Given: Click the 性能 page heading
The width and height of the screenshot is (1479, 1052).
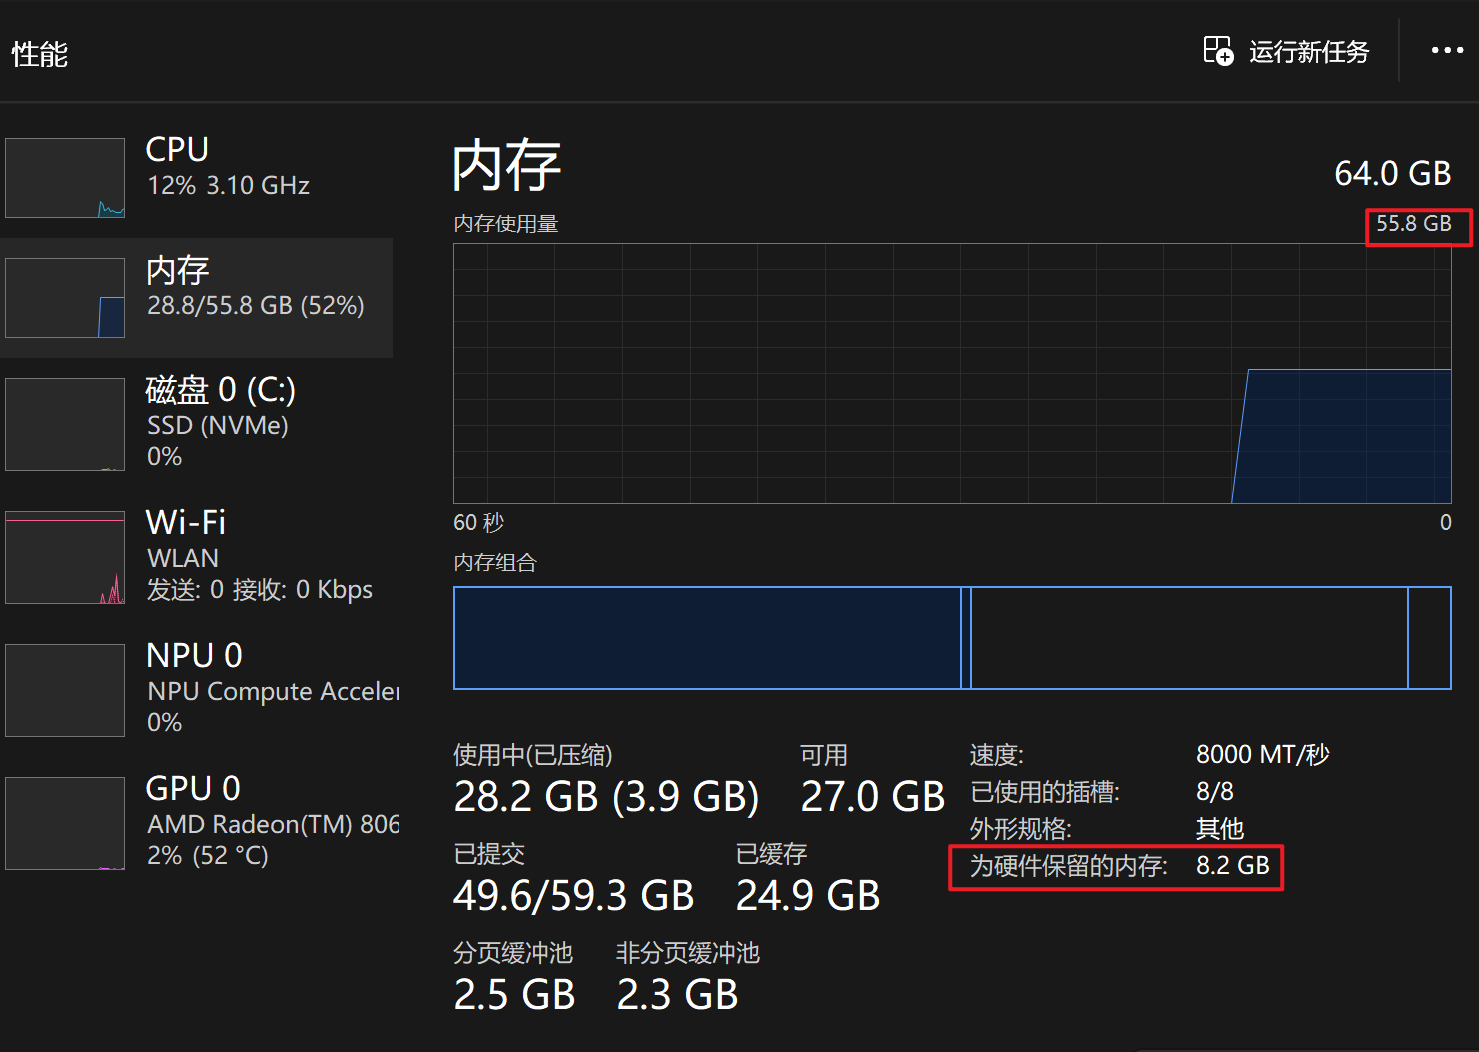Looking at the screenshot, I should click(40, 53).
